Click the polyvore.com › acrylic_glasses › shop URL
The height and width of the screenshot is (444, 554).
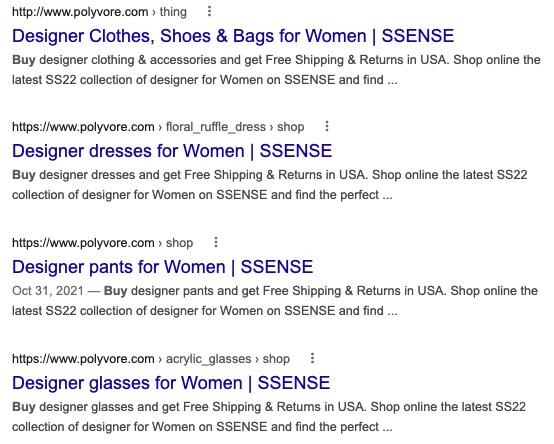(x=151, y=359)
